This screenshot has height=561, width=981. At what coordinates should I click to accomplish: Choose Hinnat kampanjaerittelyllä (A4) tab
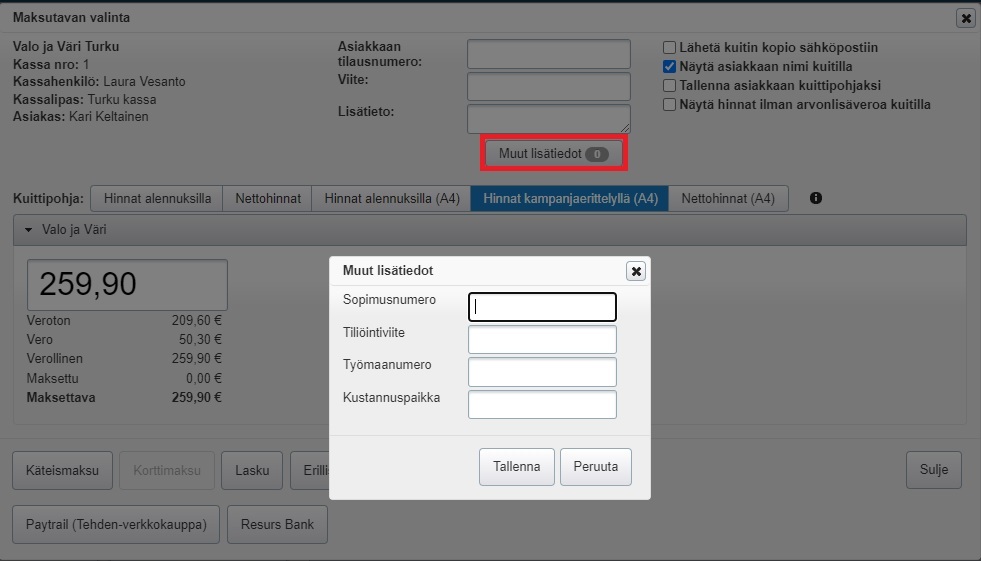point(569,199)
